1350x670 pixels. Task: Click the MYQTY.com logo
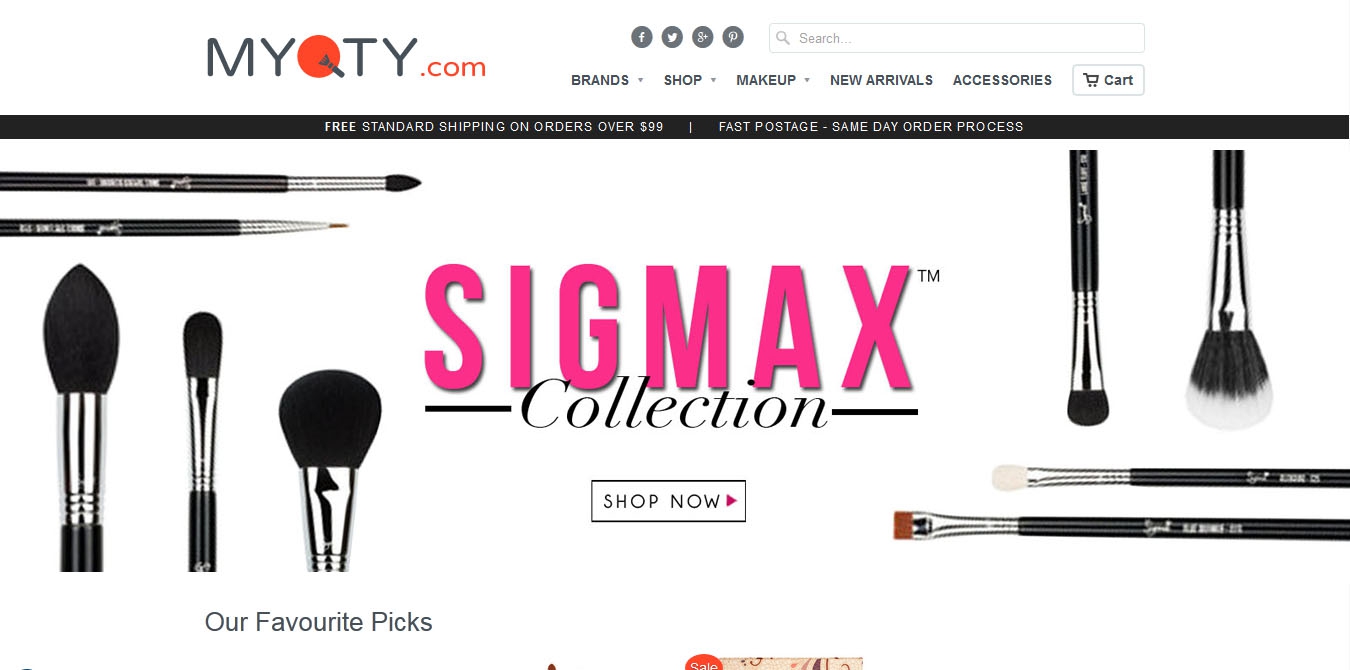click(346, 57)
